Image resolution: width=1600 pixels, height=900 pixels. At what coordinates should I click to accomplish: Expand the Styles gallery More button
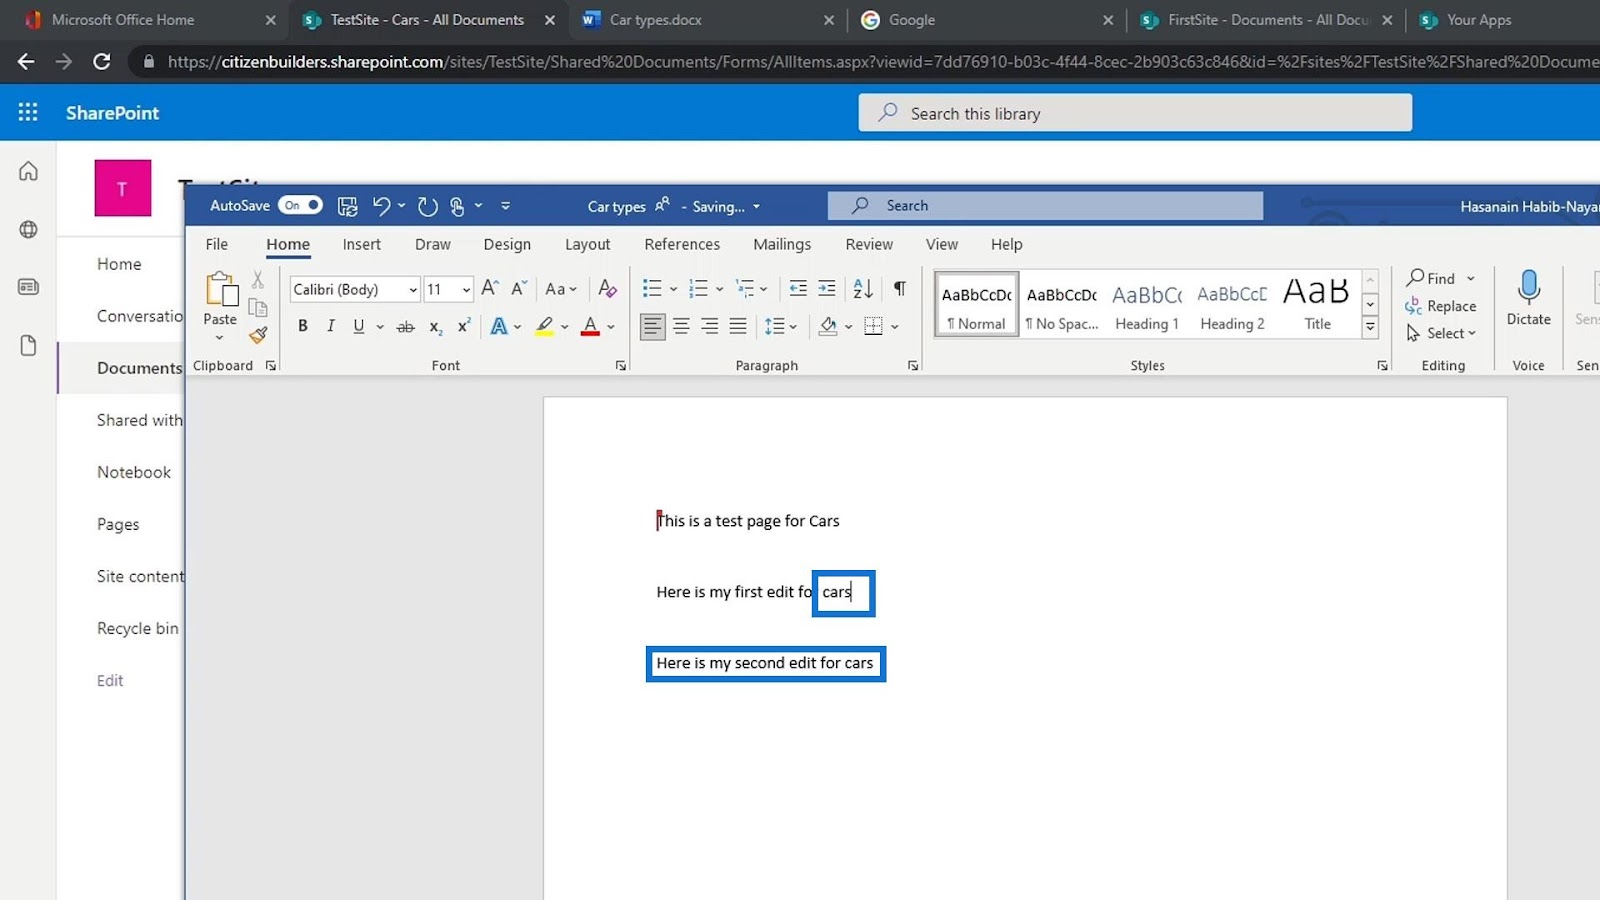[x=1371, y=327]
